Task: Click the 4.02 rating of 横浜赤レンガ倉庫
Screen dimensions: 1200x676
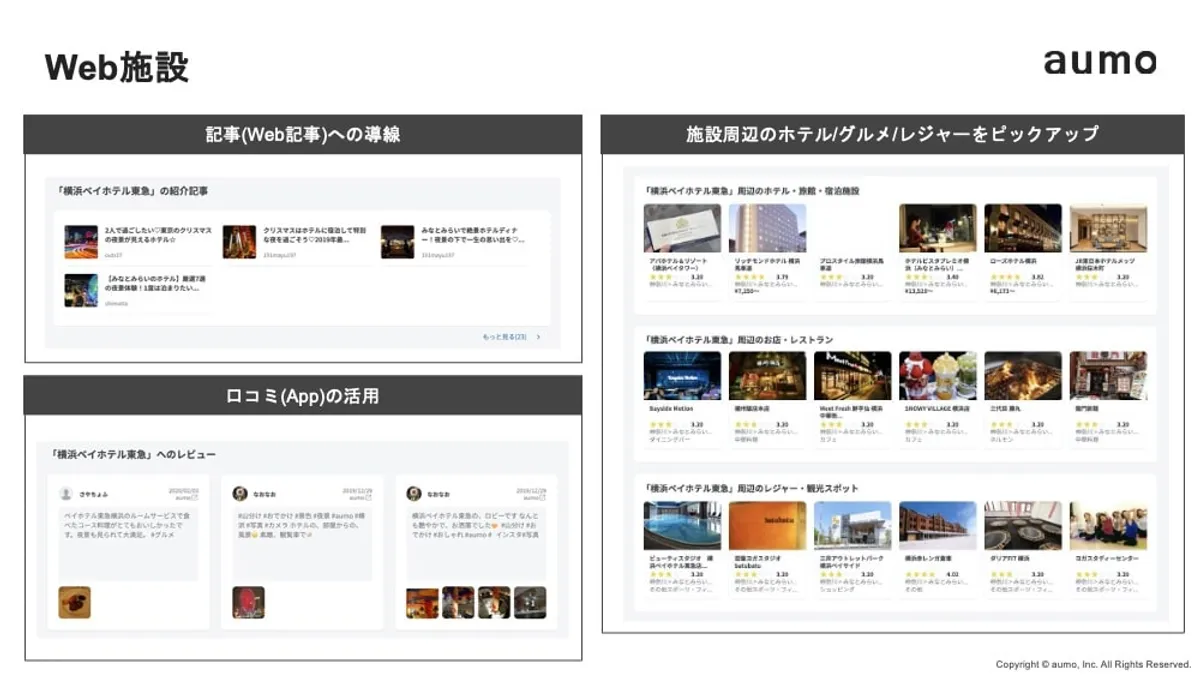Action: pos(952,574)
